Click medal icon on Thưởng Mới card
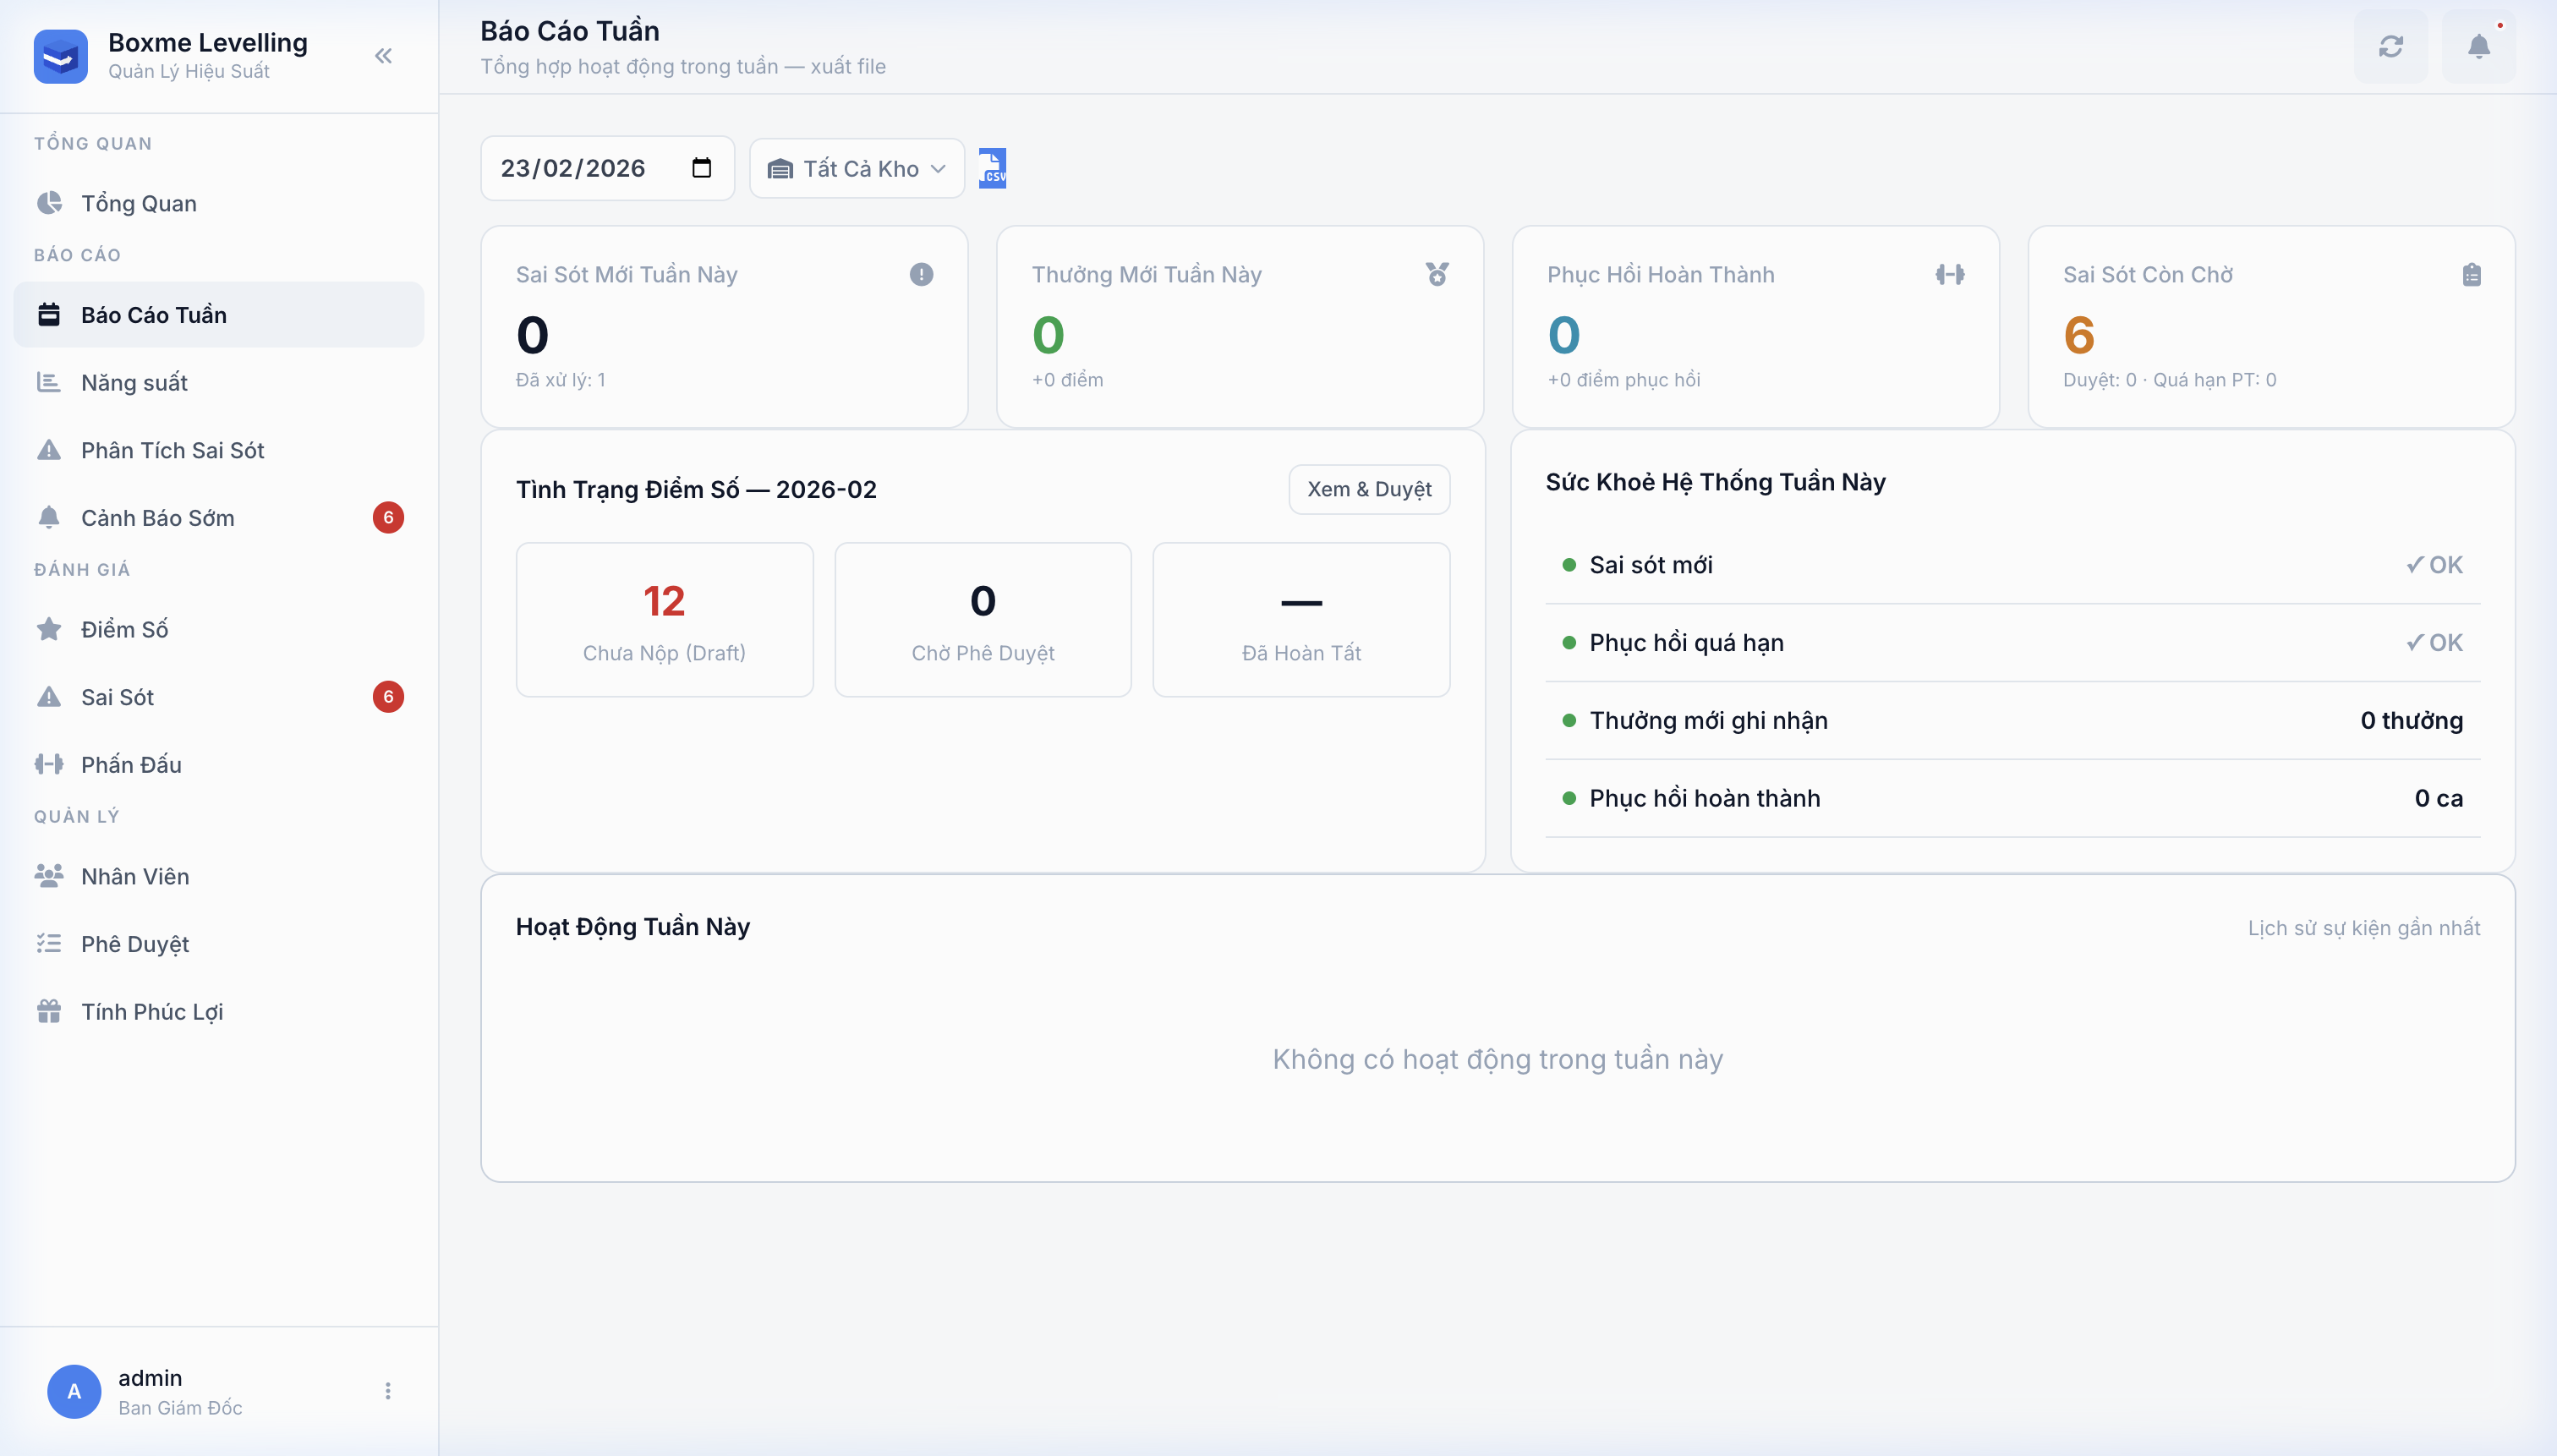2557x1456 pixels. (1437, 275)
